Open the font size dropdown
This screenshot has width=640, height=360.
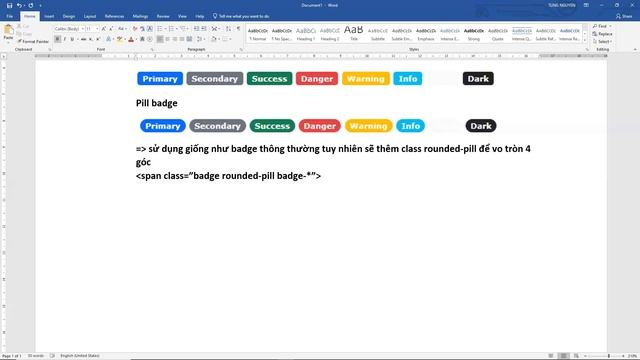[x=97, y=29]
